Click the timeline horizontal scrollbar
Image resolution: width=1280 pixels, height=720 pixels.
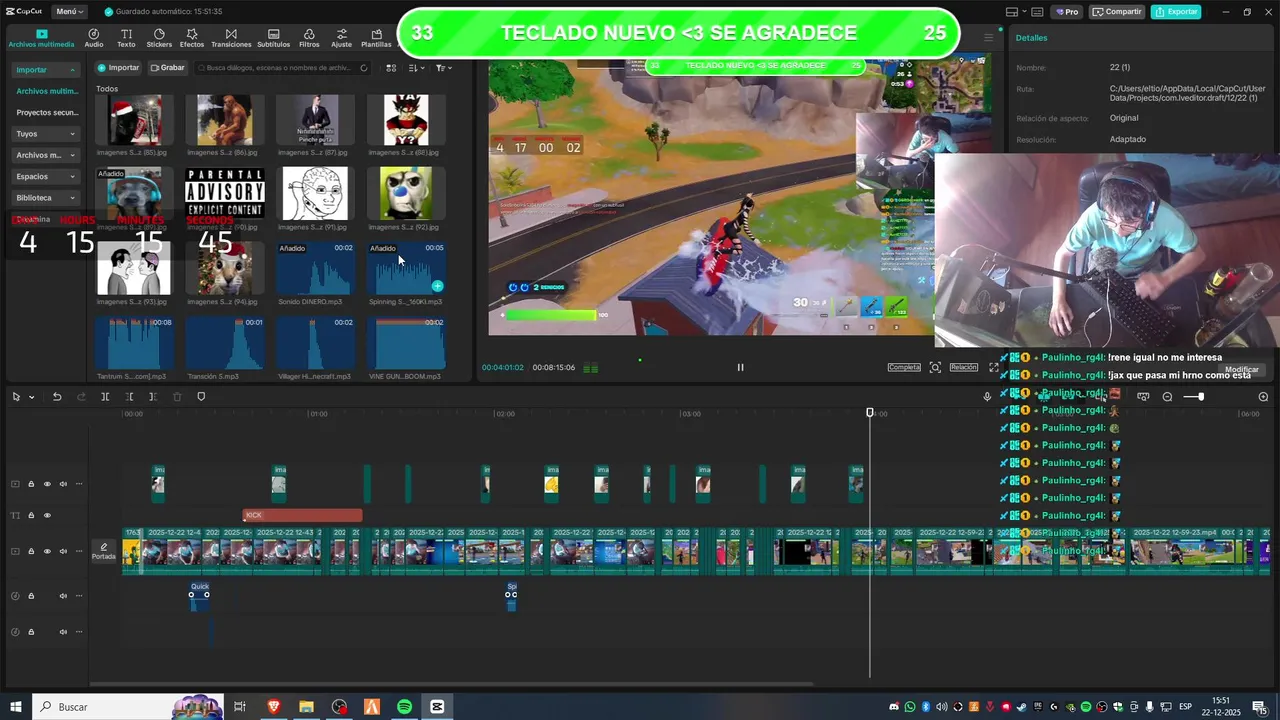click(x=452, y=684)
